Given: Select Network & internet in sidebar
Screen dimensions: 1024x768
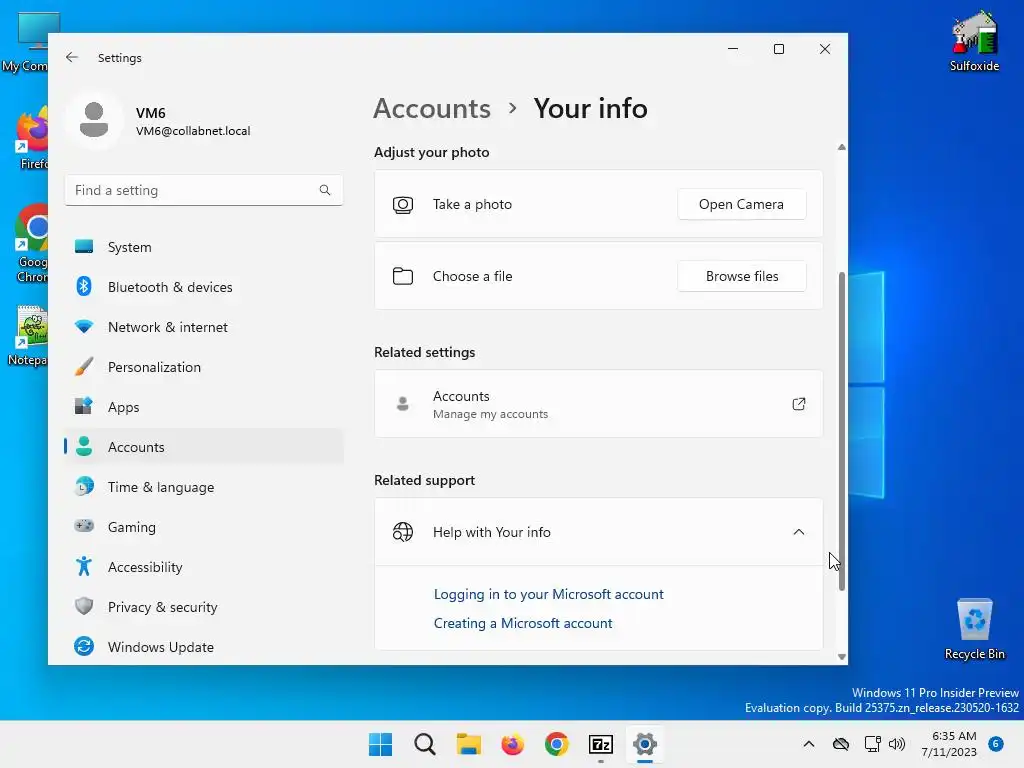Looking at the screenshot, I should tap(204, 327).
